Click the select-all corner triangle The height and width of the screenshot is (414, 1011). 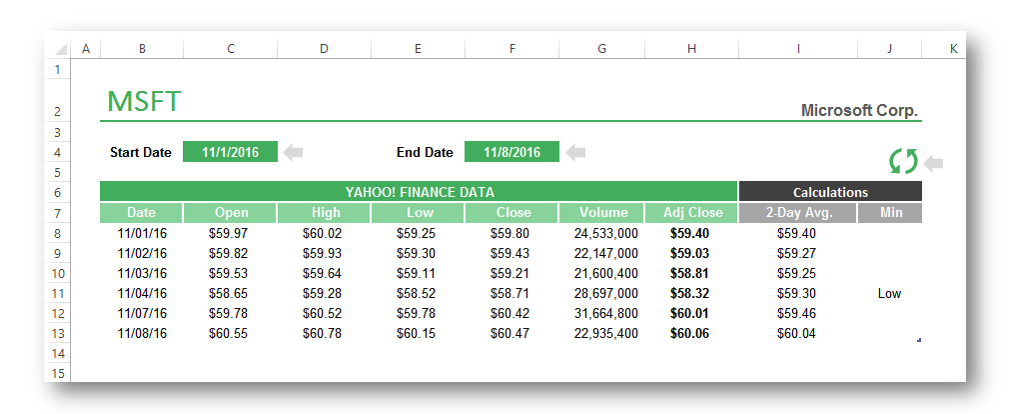tap(61, 49)
